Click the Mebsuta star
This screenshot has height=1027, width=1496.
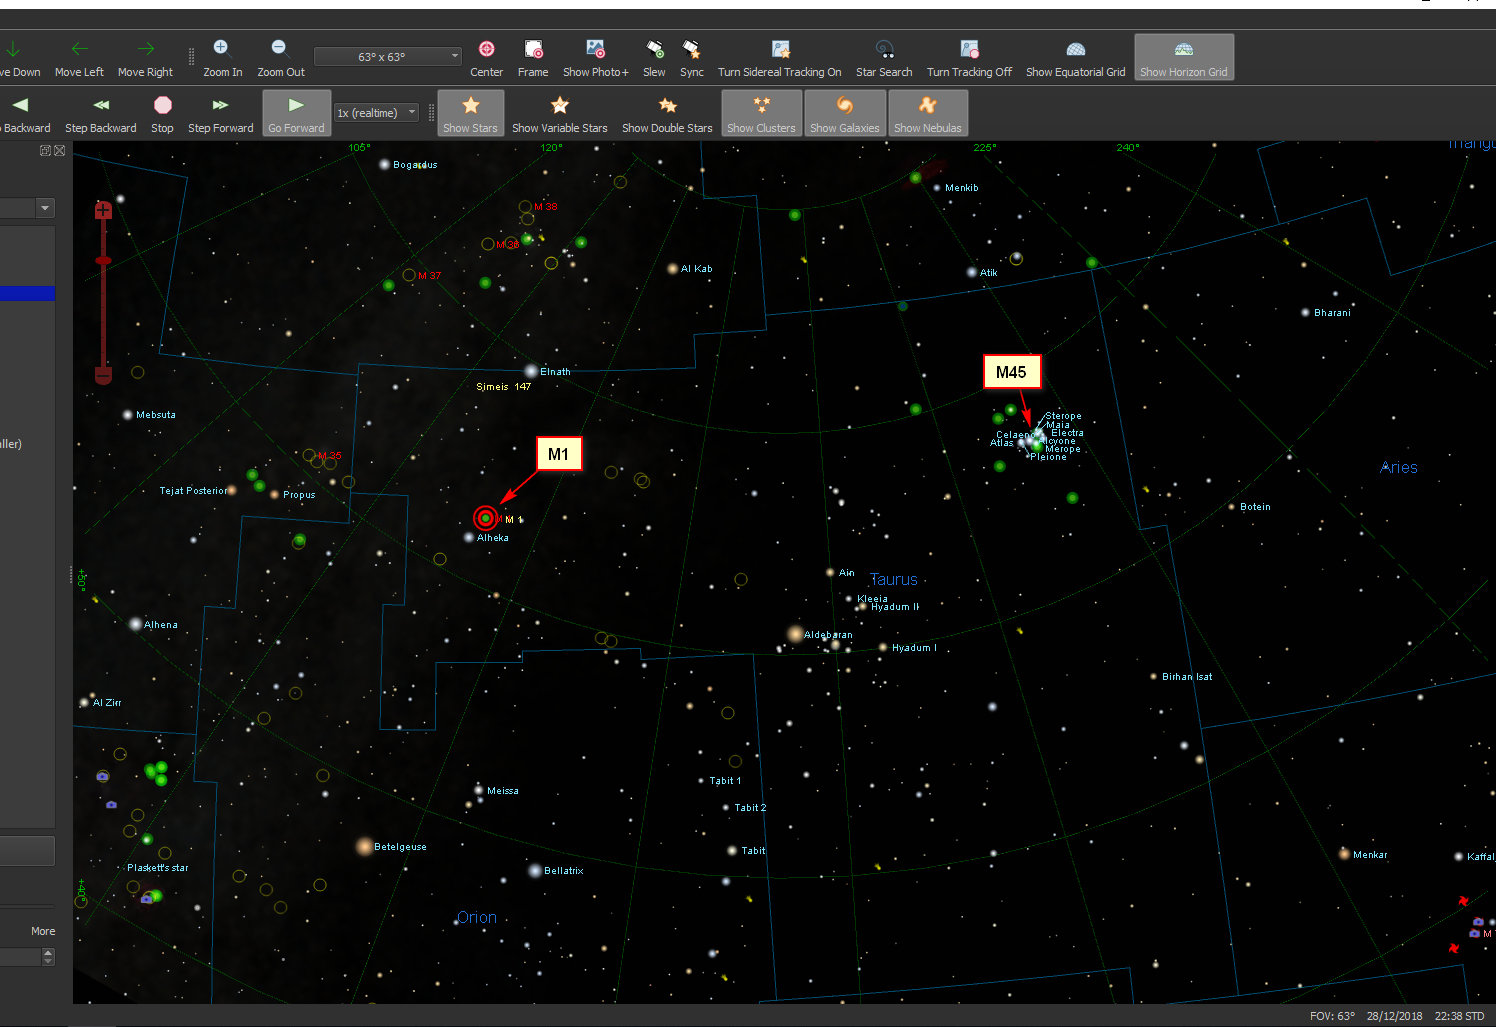(127, 414)
